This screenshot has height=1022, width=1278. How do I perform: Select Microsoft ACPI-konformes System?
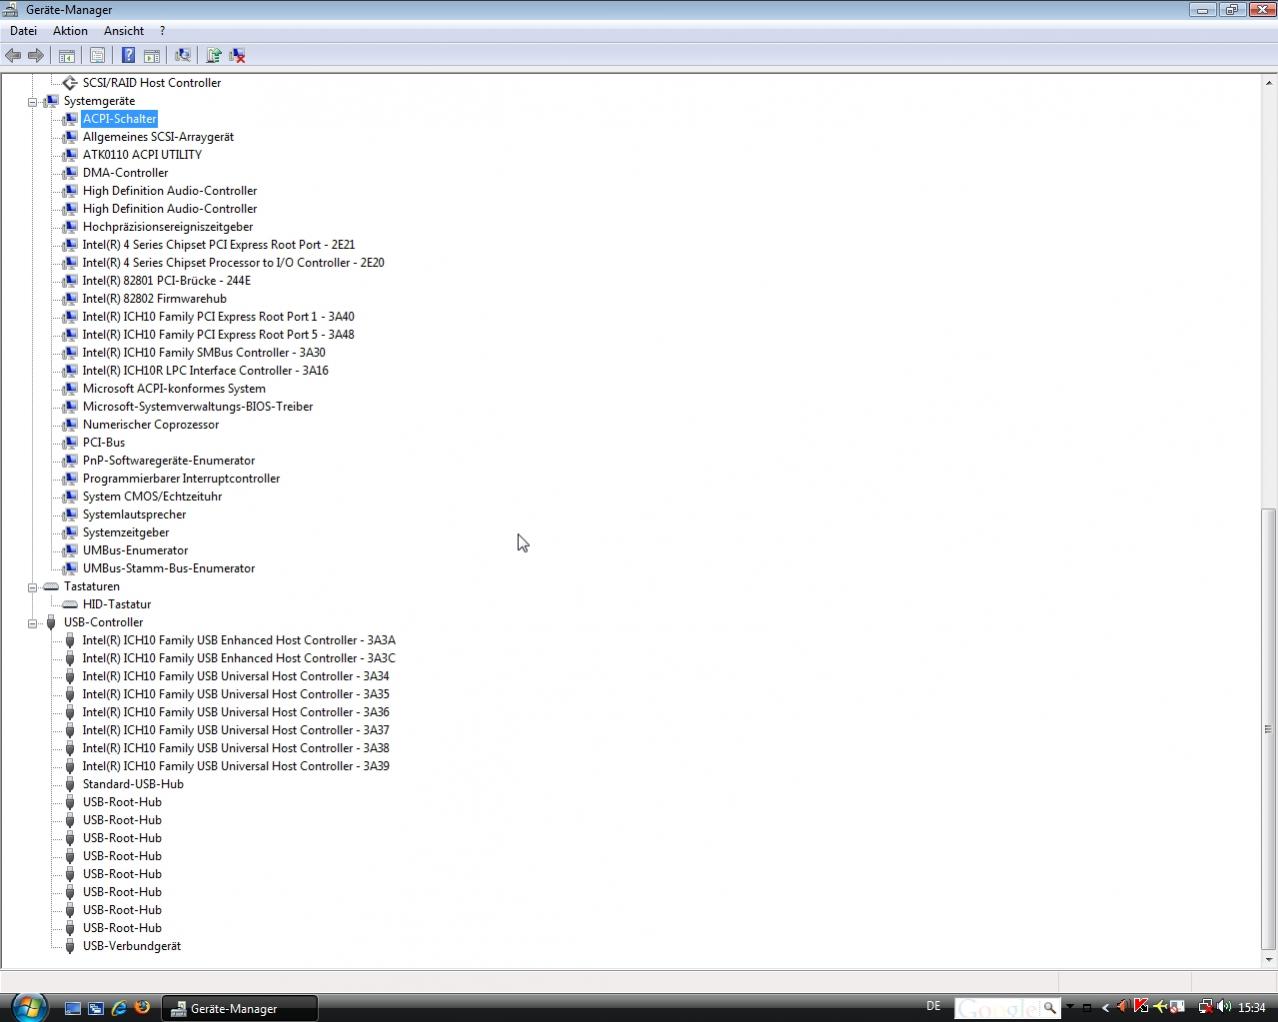[x=174, y=389]
